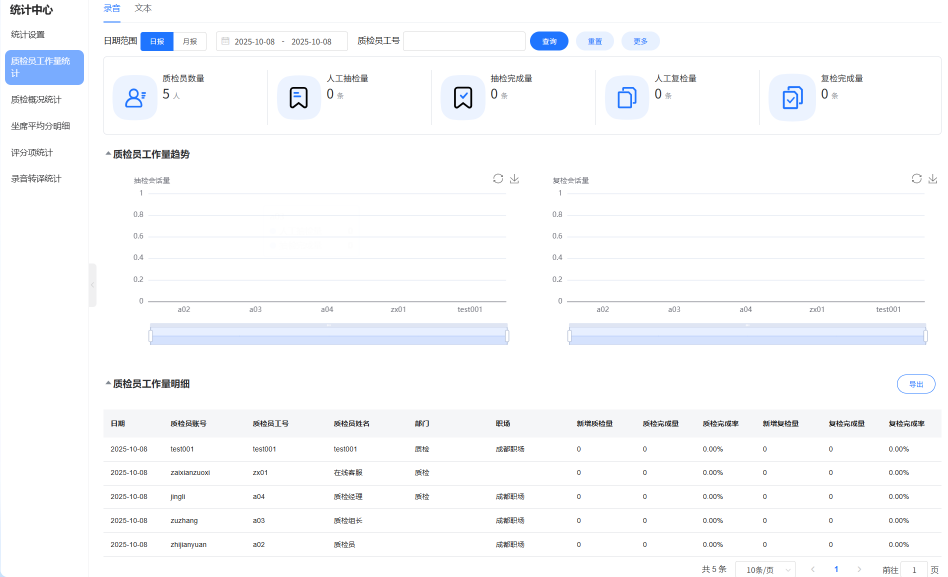Click the right handle of 复检会话量 zoom slider
Viewport: 948px width, 577px height.
click(926, 335)
